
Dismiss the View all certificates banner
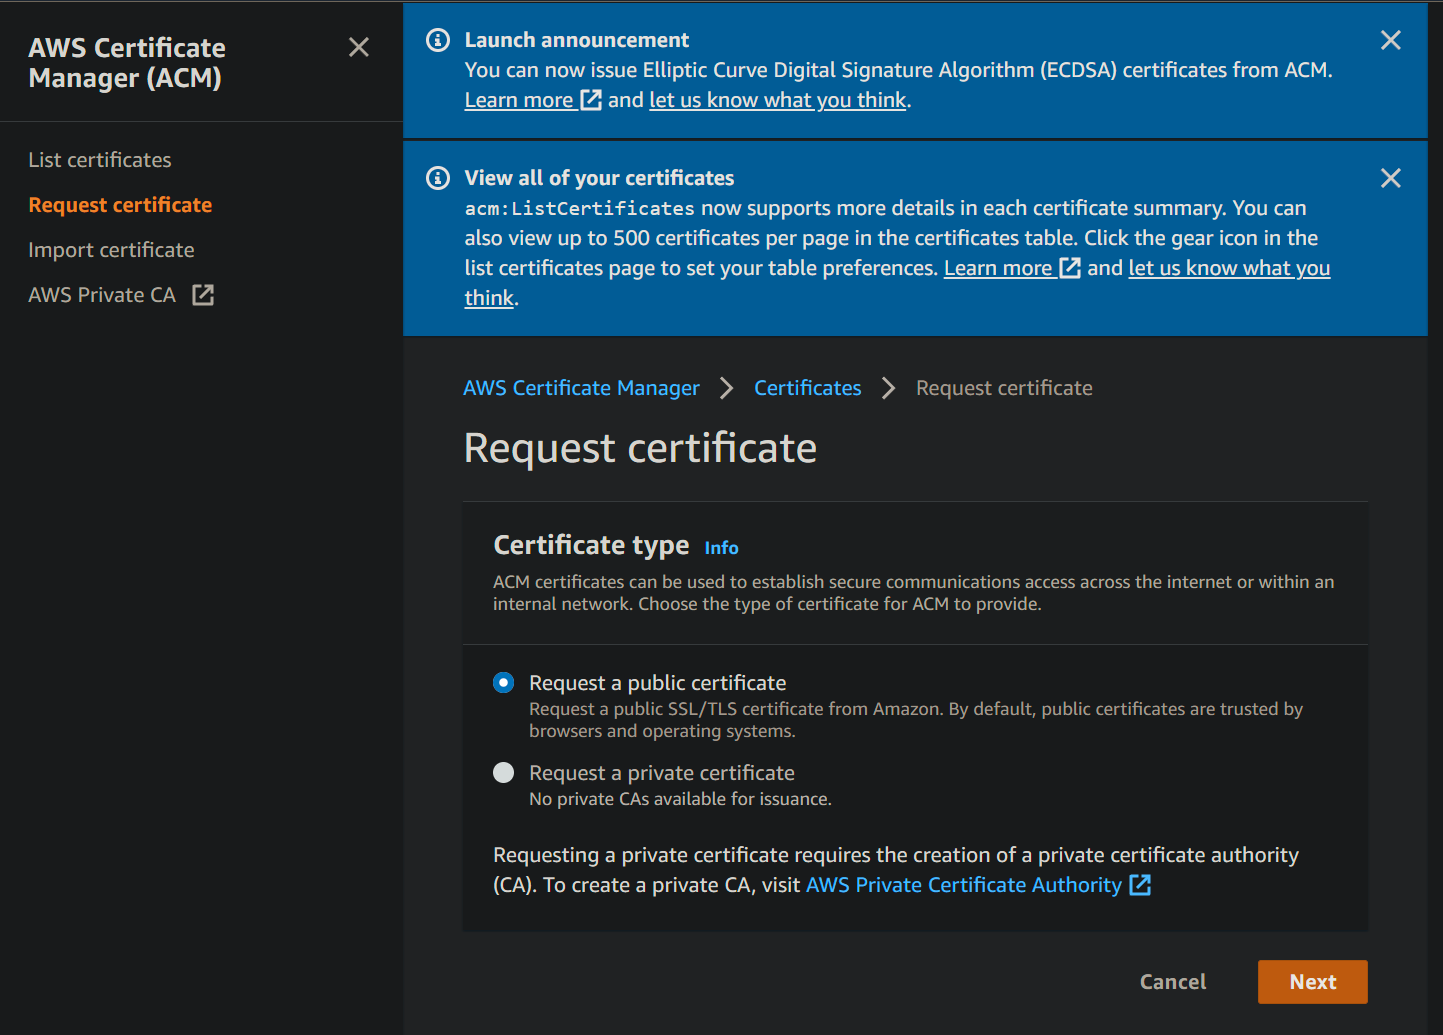point(1390,178)
